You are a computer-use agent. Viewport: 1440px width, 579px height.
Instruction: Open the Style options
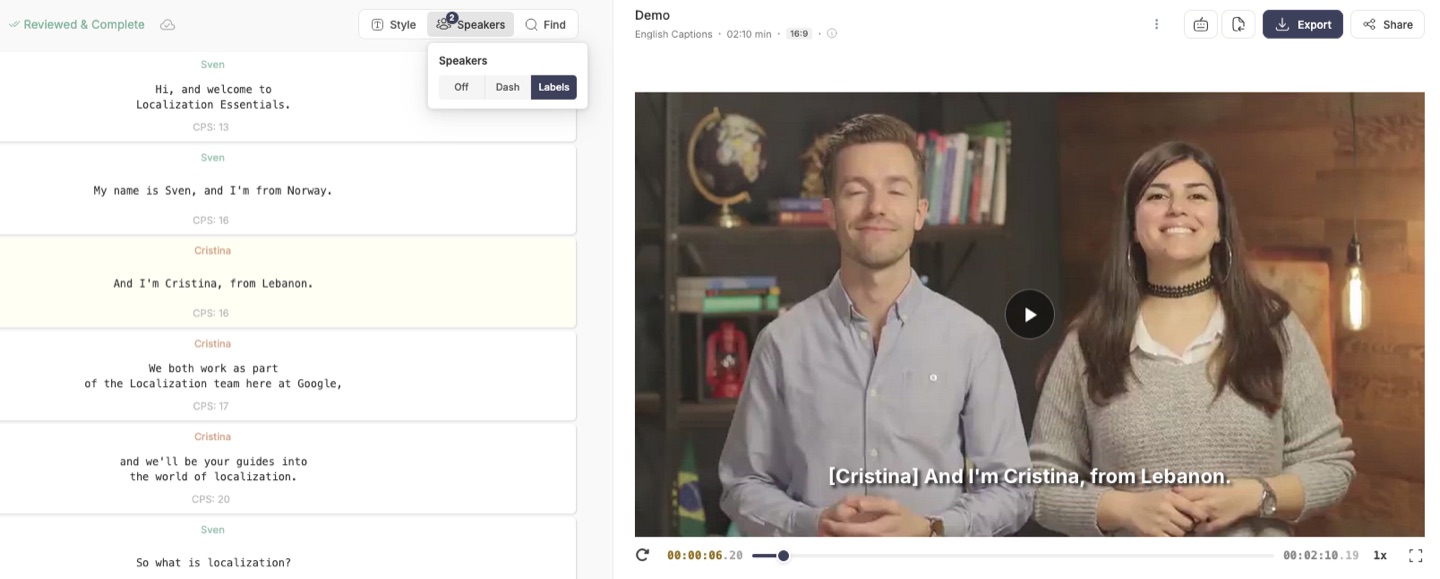[393, 25]
